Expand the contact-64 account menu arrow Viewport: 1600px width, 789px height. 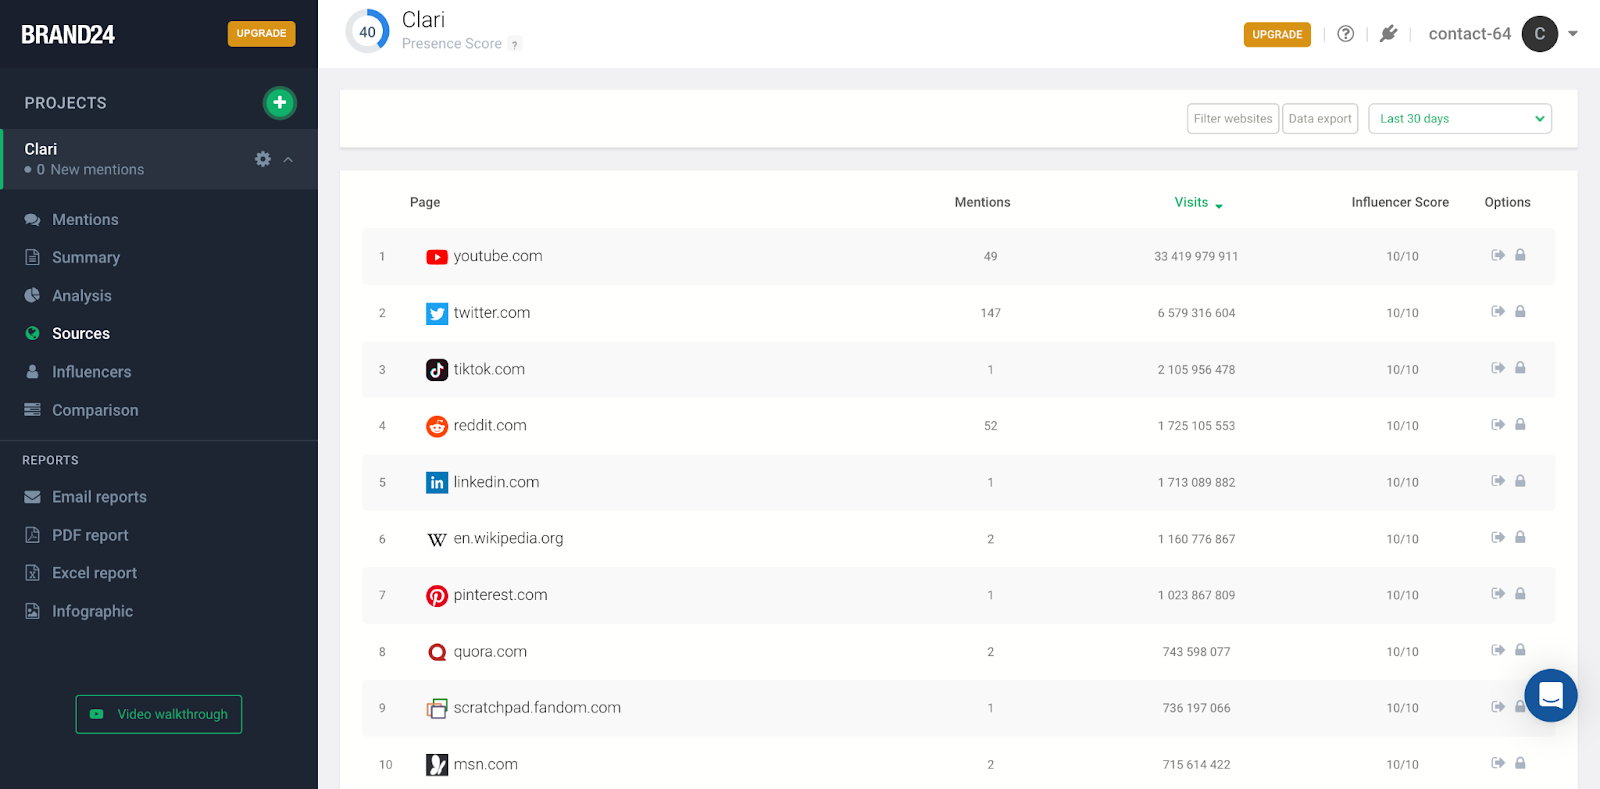tap(1573, 34)
